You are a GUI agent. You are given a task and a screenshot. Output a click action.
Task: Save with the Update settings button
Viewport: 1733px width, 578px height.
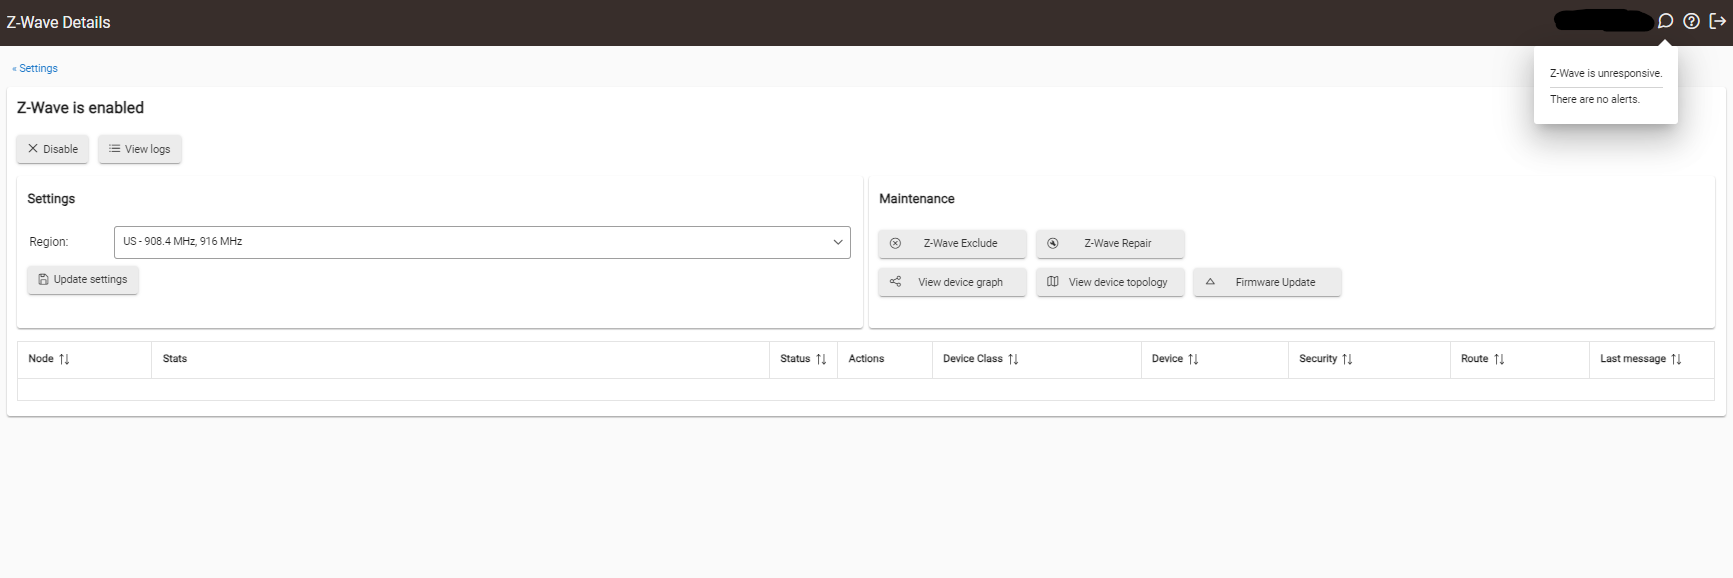(83, 280)
